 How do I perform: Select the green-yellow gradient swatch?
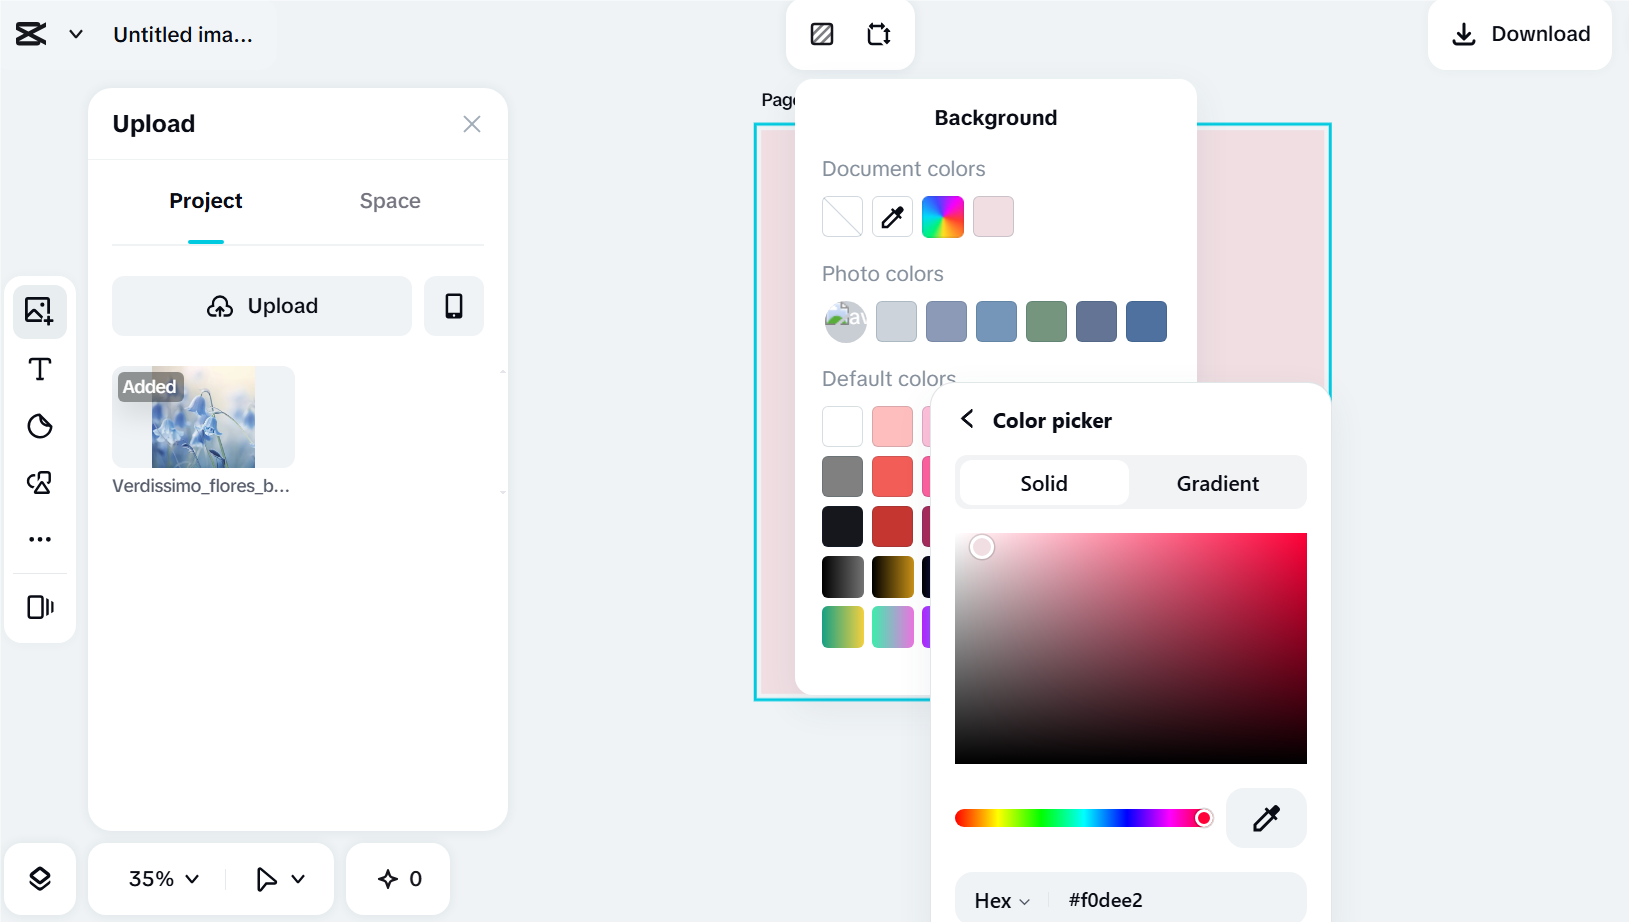tap(842, 627)
